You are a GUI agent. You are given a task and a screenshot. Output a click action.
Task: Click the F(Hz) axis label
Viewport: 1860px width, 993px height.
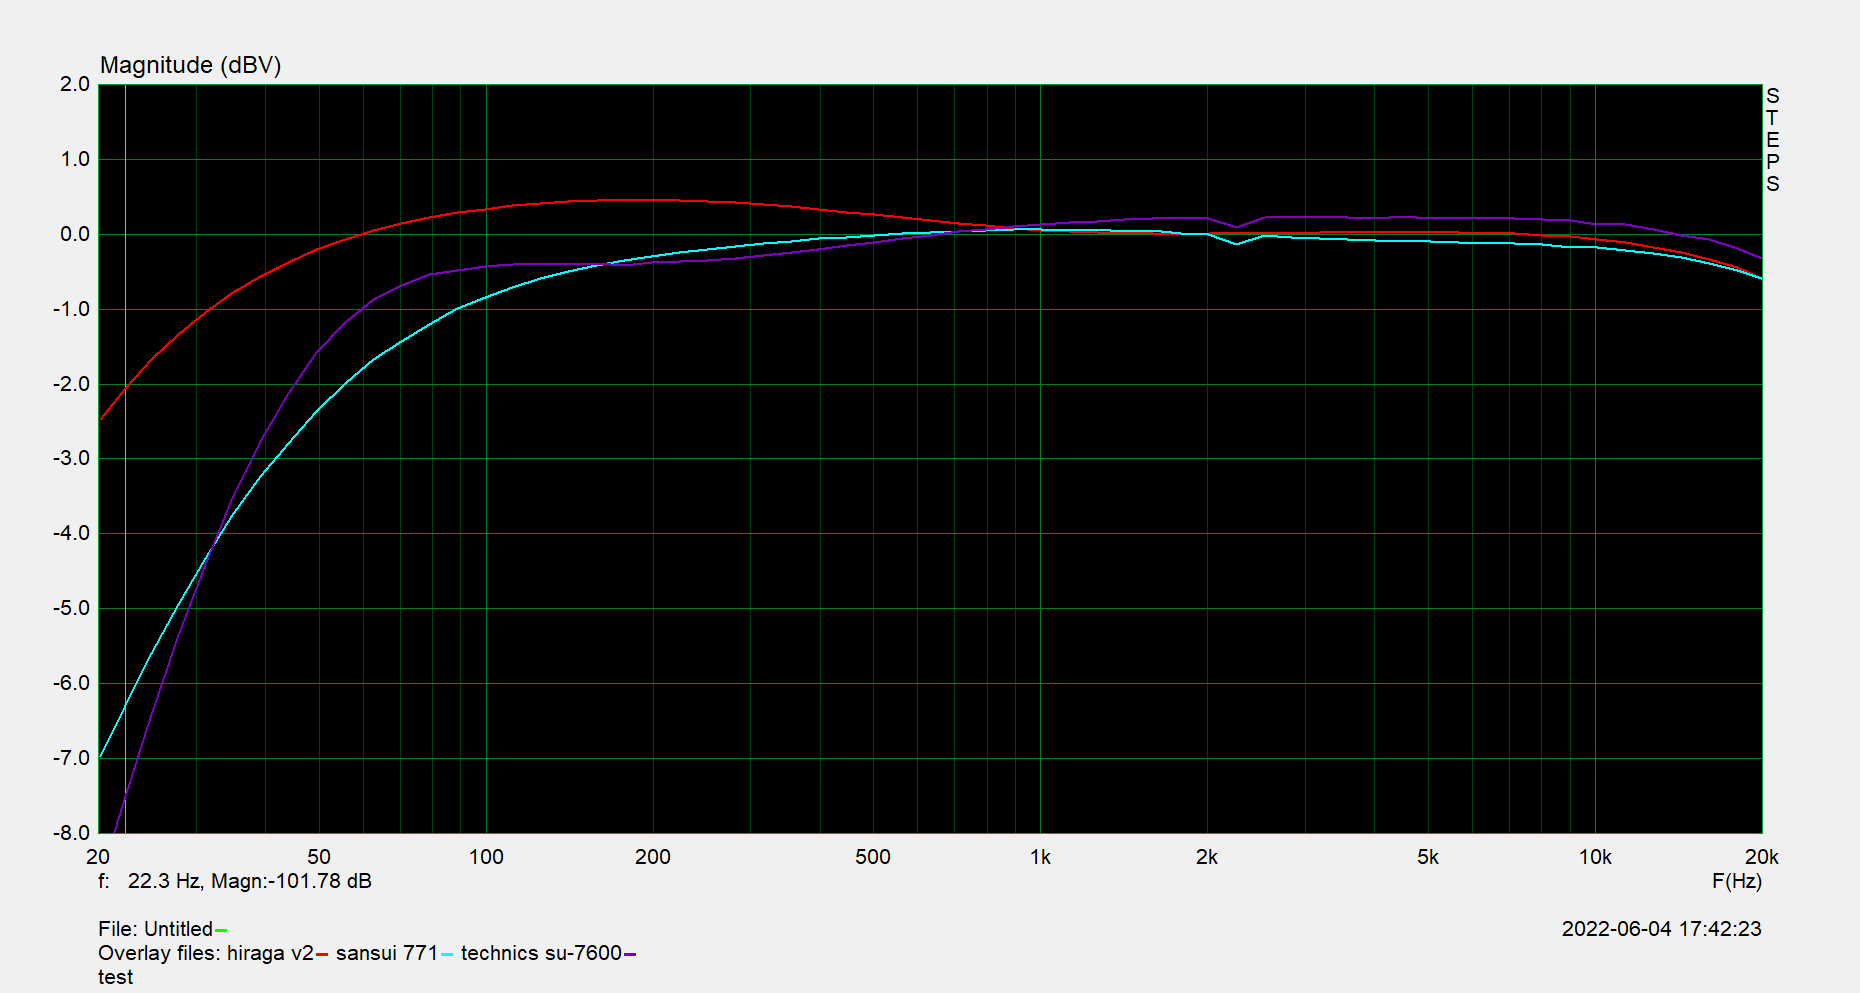click(x=1736, y=881)
